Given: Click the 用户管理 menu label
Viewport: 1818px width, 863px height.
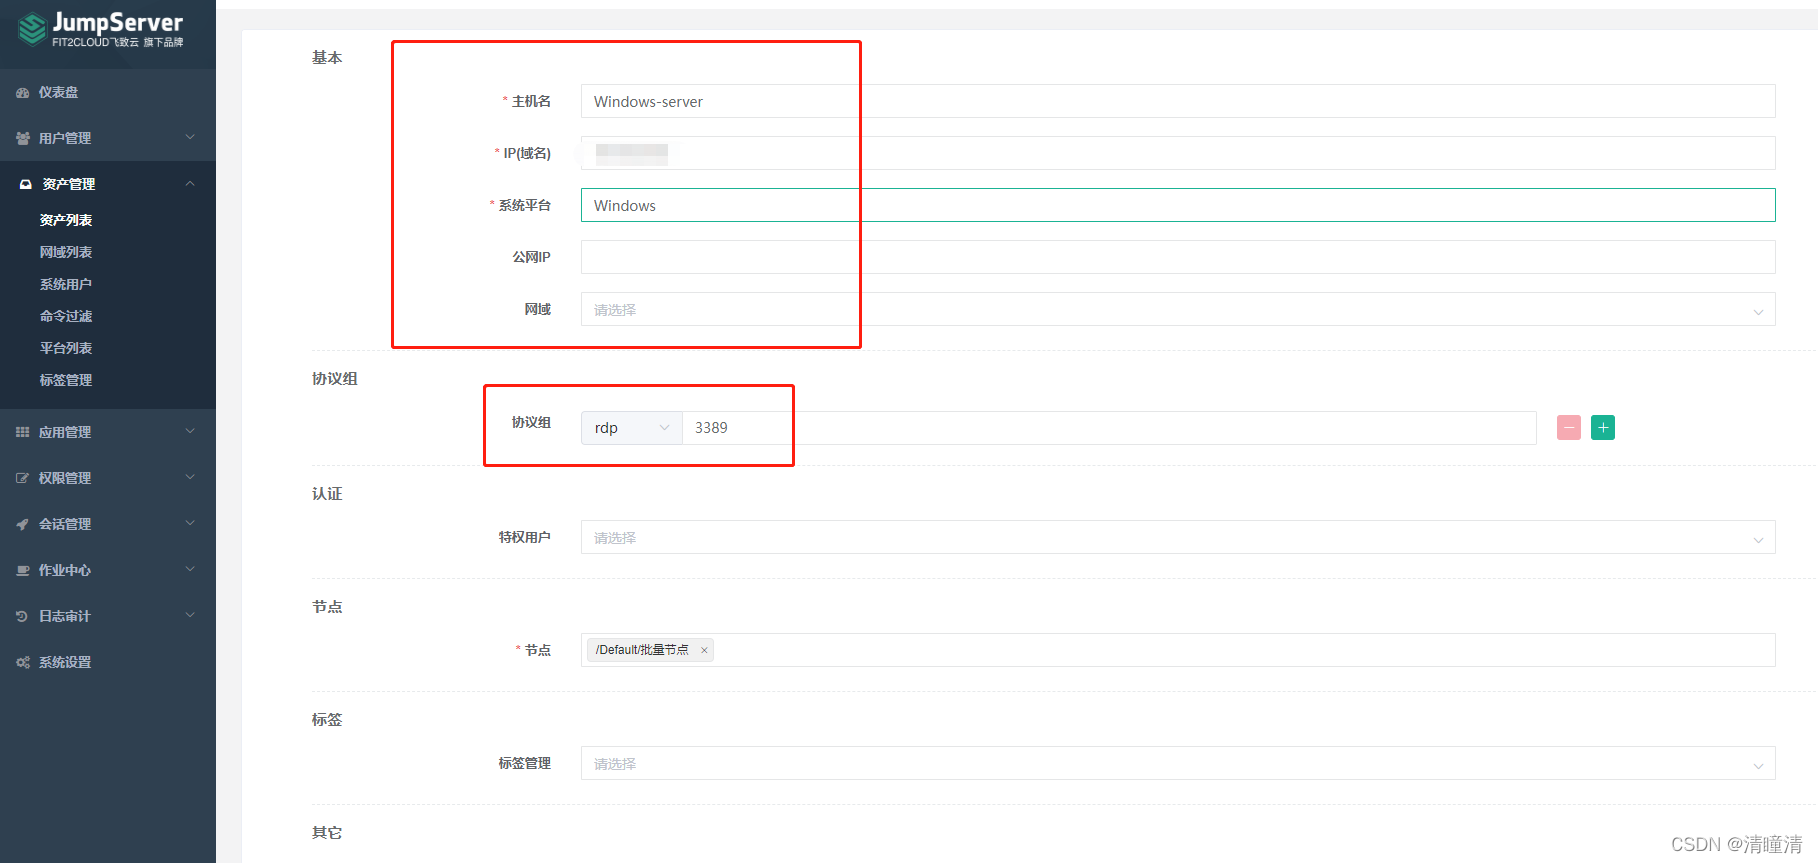Looking at the screenshot, I should coord(65,138).
